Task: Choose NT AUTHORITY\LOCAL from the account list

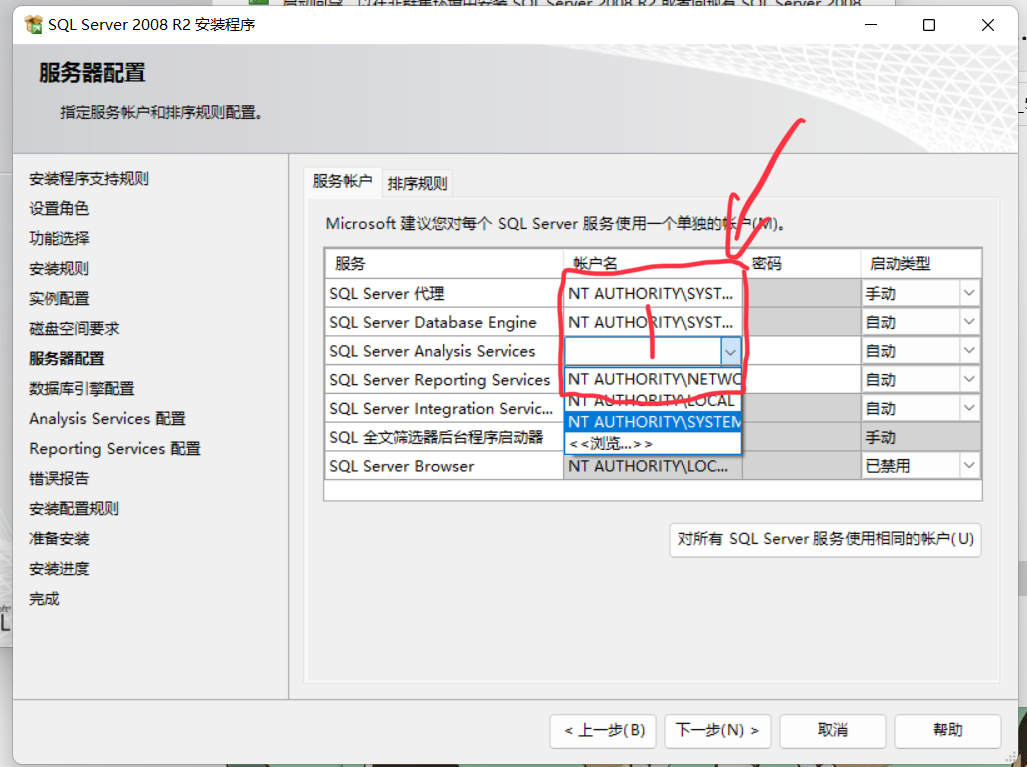Action: (x=653, y=401)
